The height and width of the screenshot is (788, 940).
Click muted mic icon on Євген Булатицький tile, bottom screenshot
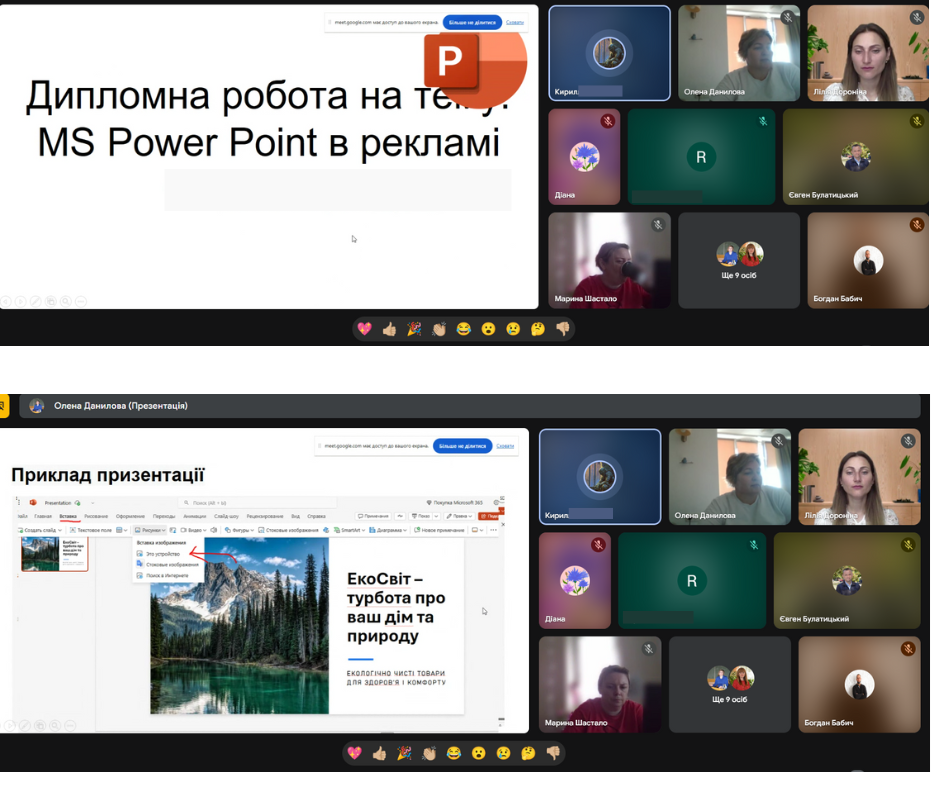908,545
